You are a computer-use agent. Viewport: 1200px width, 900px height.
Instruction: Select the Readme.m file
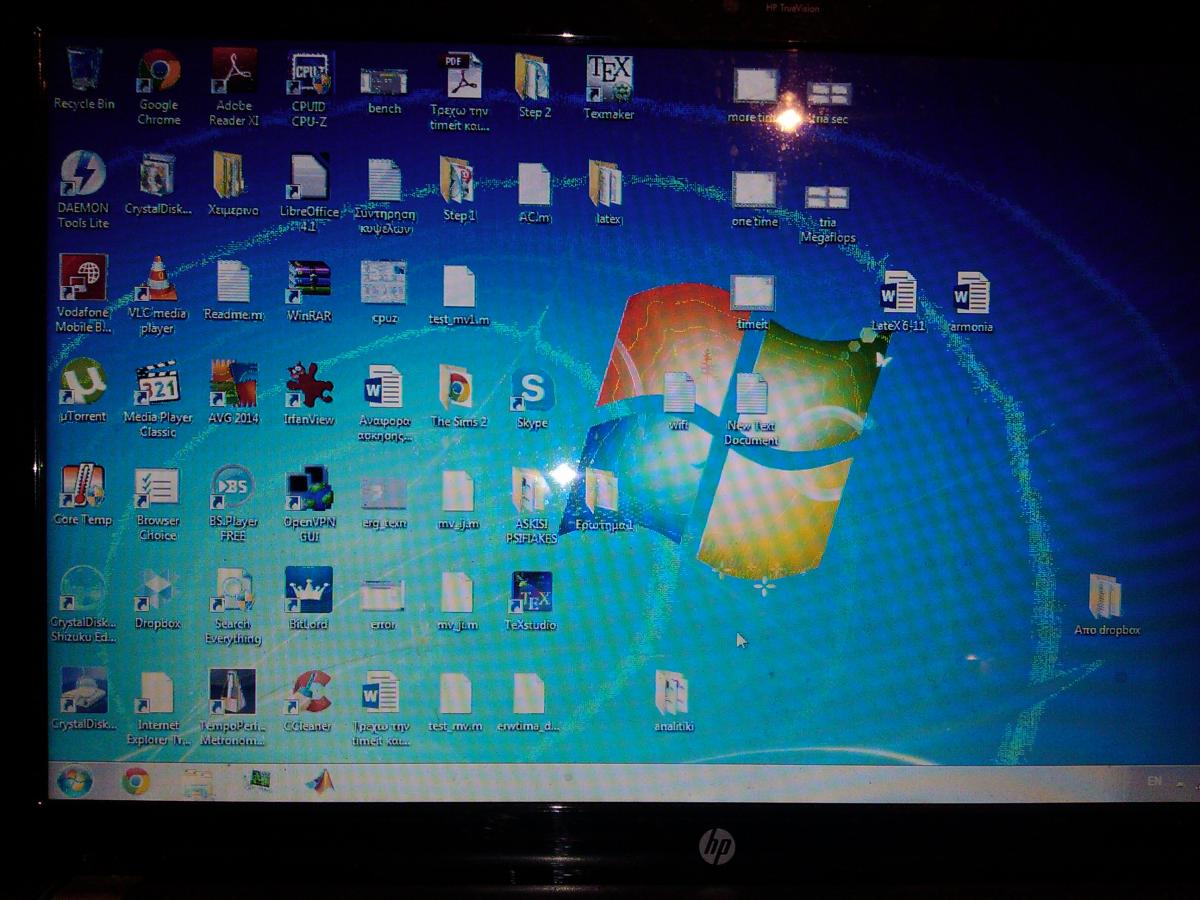(x=233, y=281)
